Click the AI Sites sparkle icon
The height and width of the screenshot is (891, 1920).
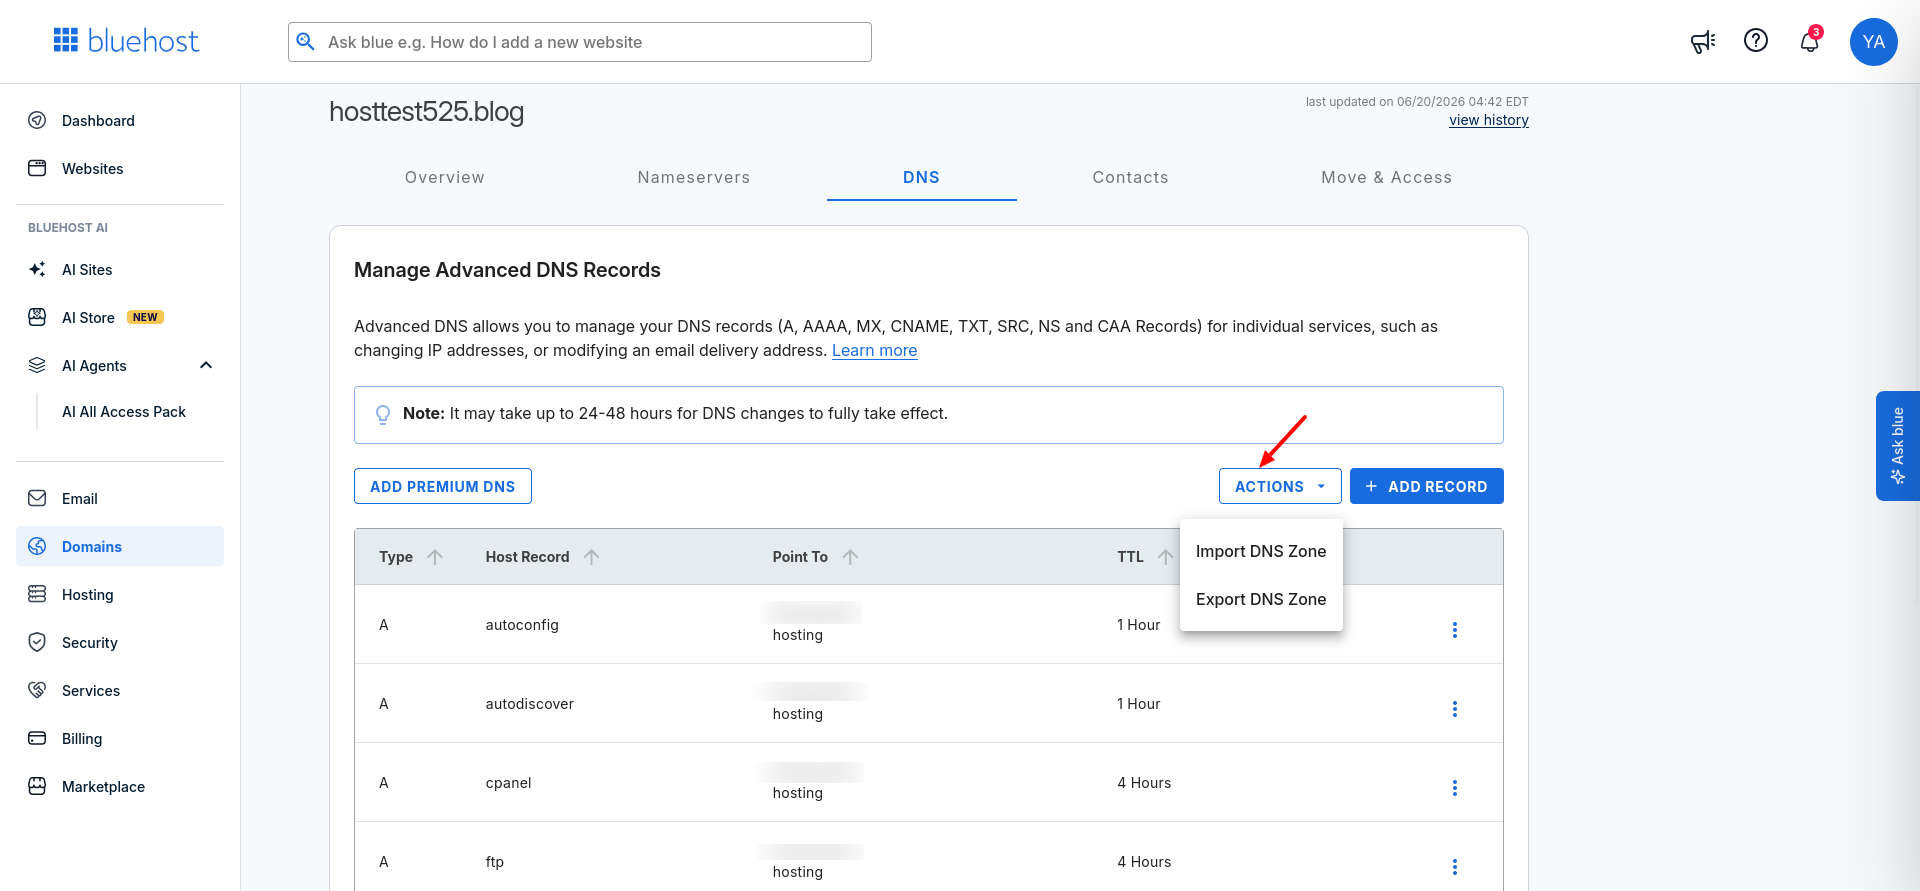pyautogui.click(x=37, y=269)
